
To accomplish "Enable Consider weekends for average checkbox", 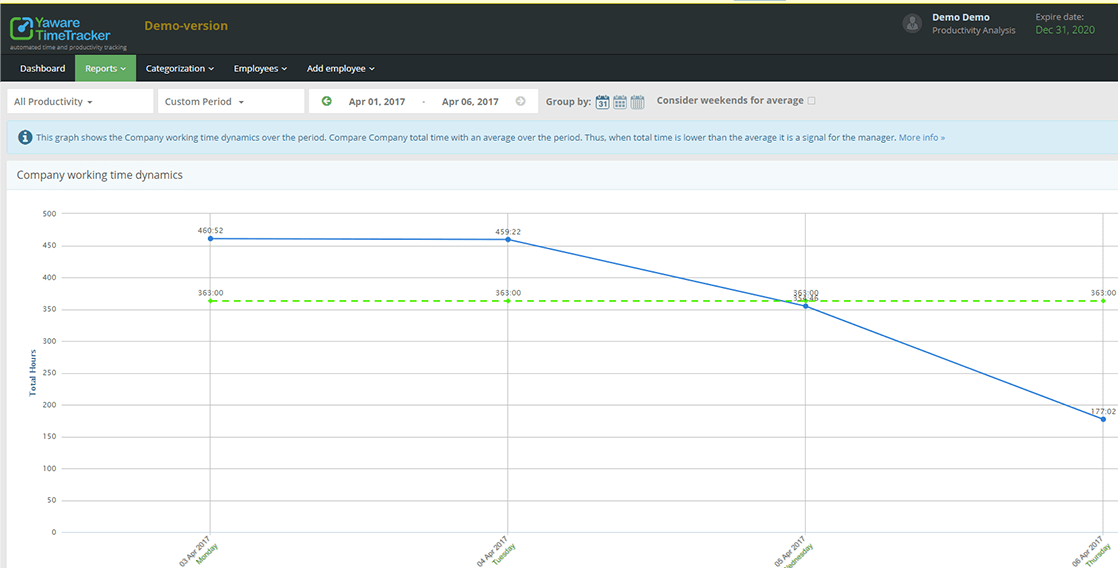I will tap(811, 100).
